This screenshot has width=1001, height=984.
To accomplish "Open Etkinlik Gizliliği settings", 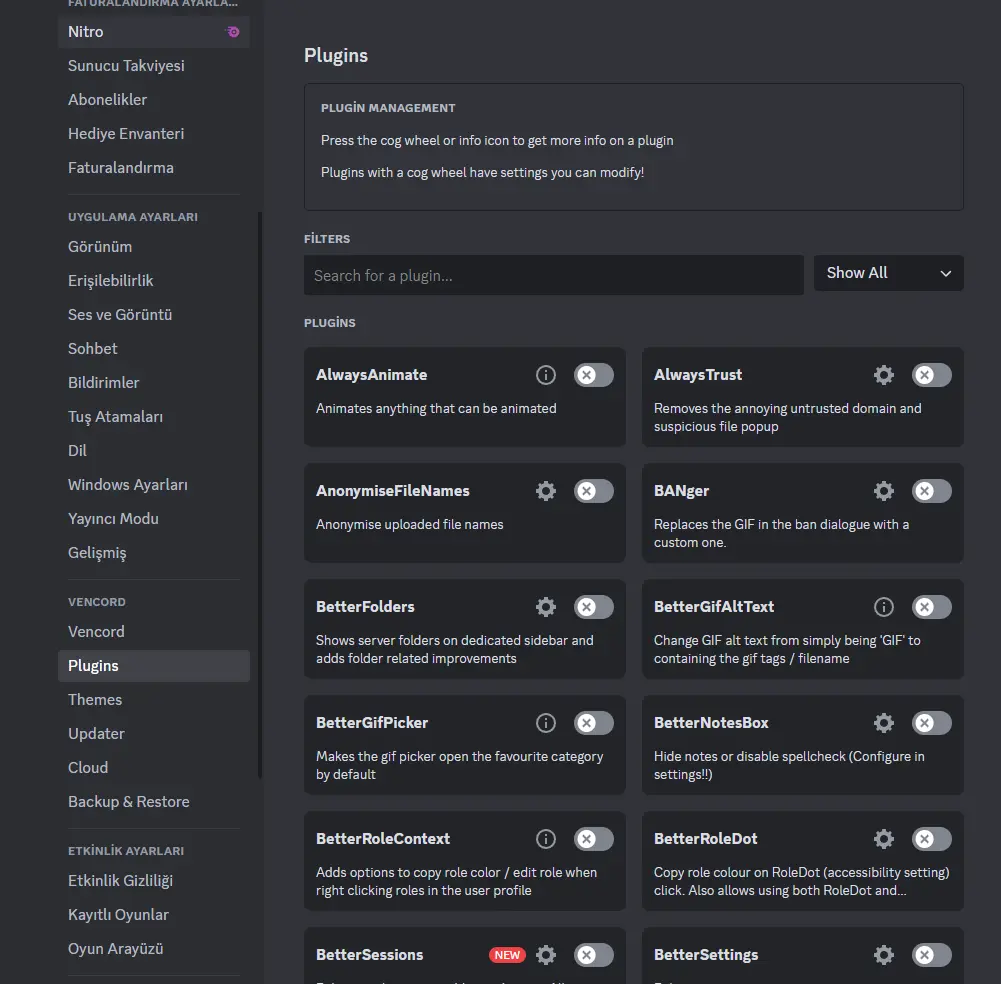I will pos(153,881).
